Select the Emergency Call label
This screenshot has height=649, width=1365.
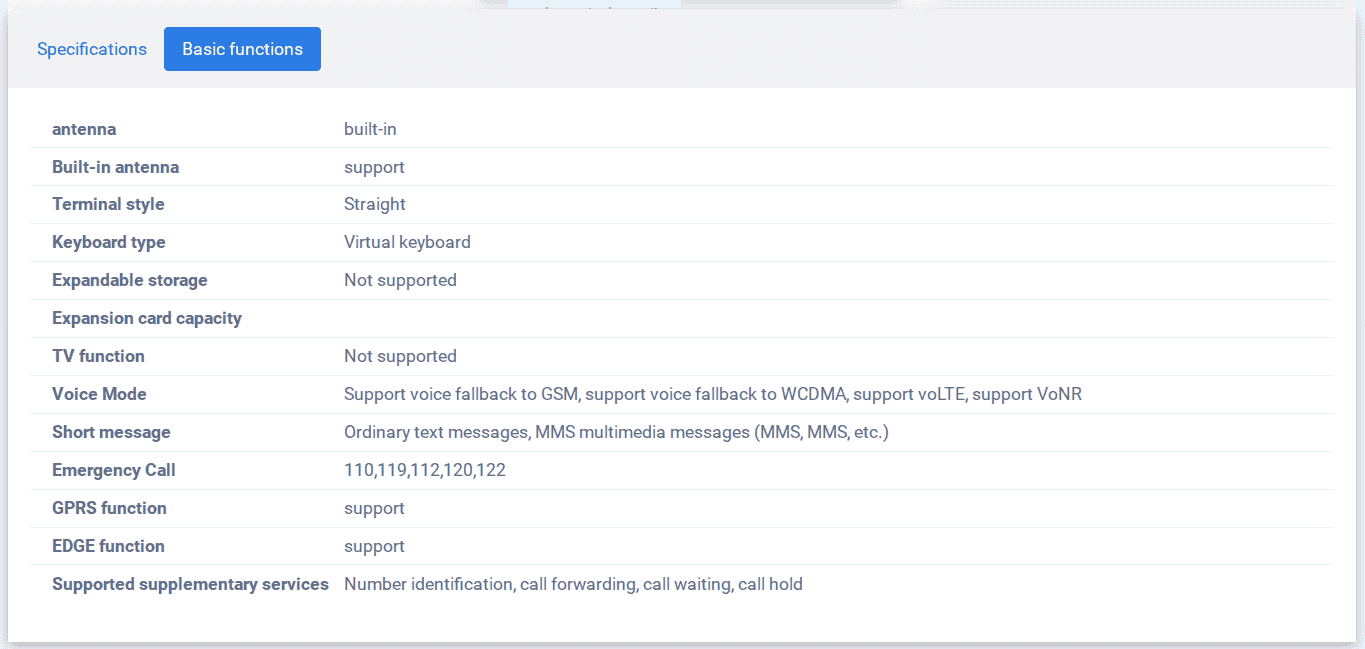[114, 470]
